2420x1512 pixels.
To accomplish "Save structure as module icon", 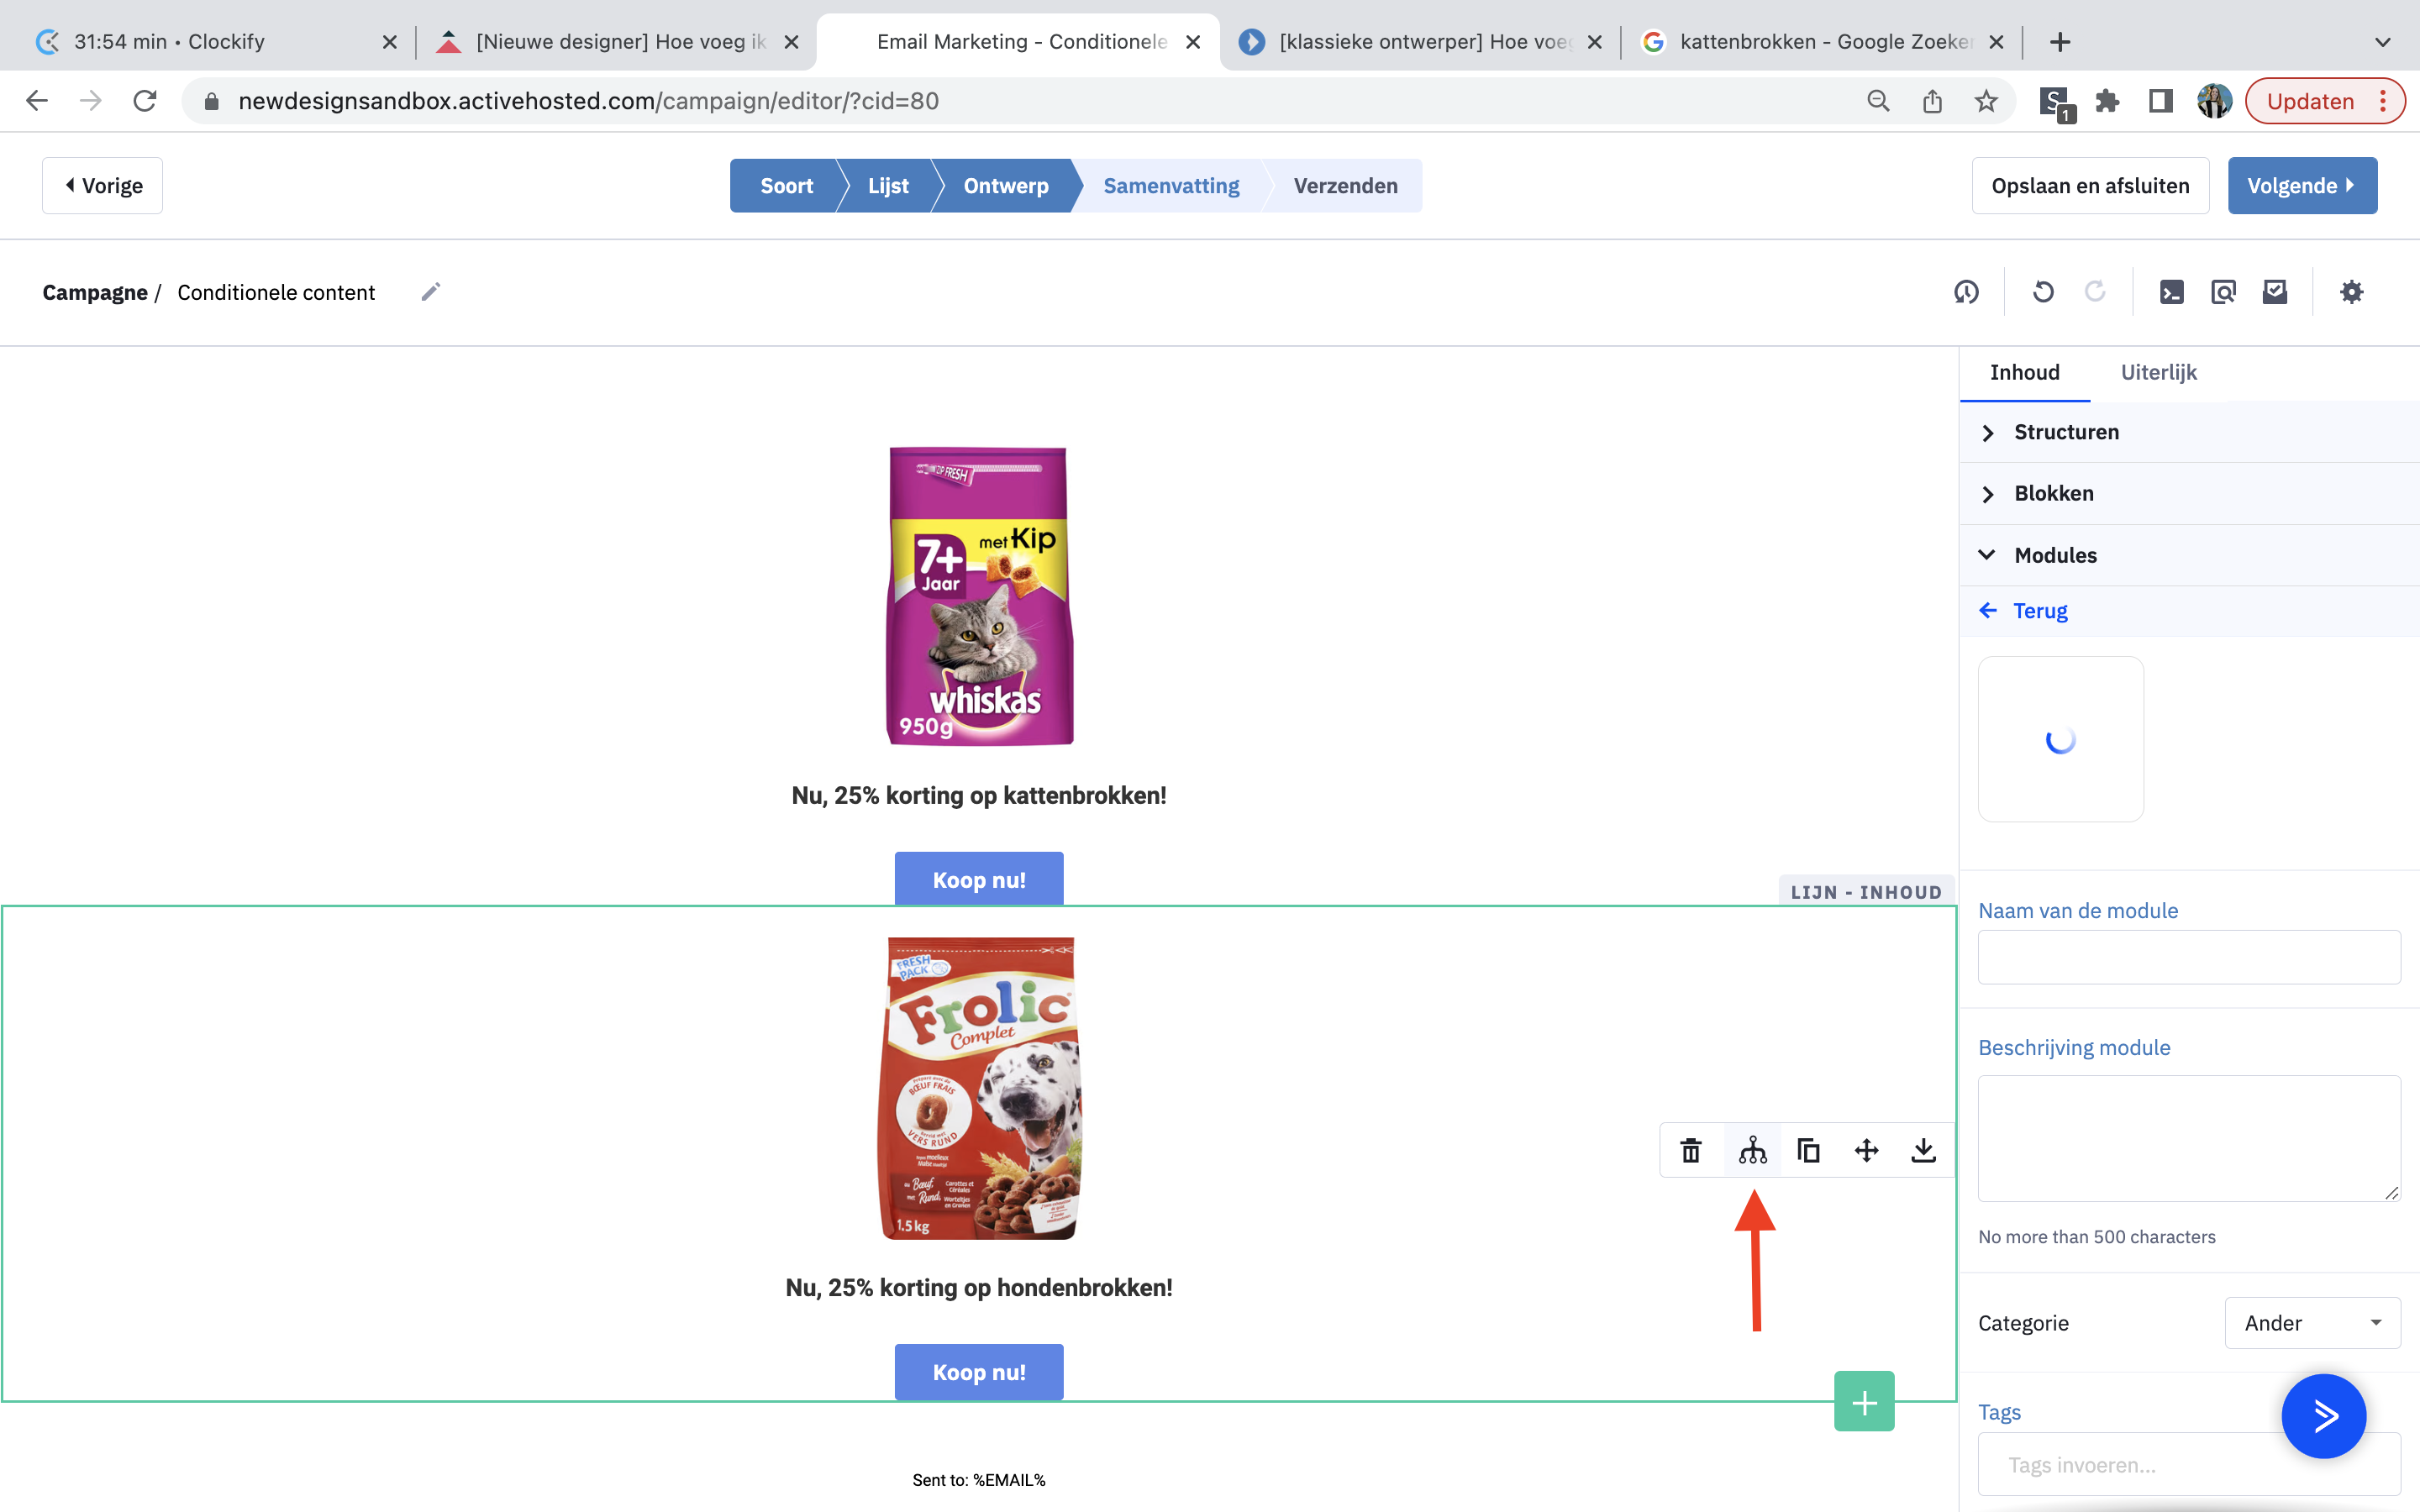I will click(1923, 1150).
